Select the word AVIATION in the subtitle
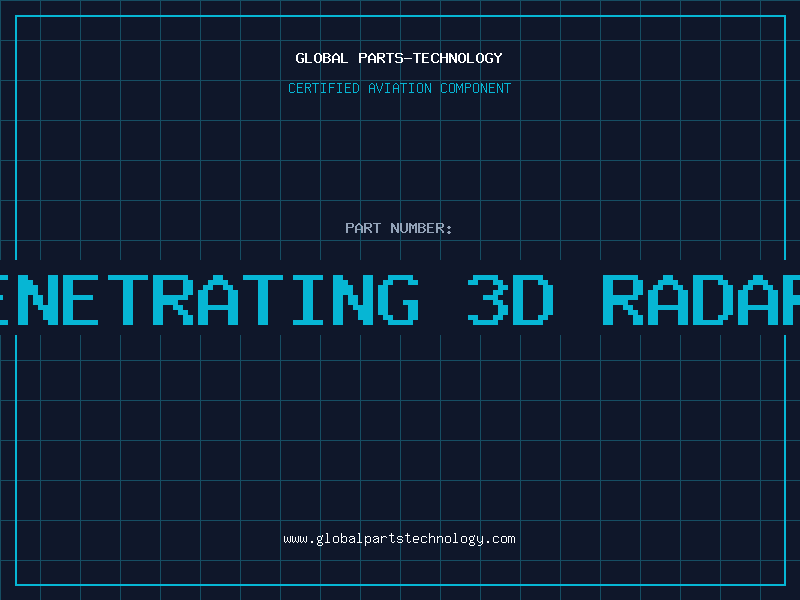The image size is (800, 600). point(400,89)
